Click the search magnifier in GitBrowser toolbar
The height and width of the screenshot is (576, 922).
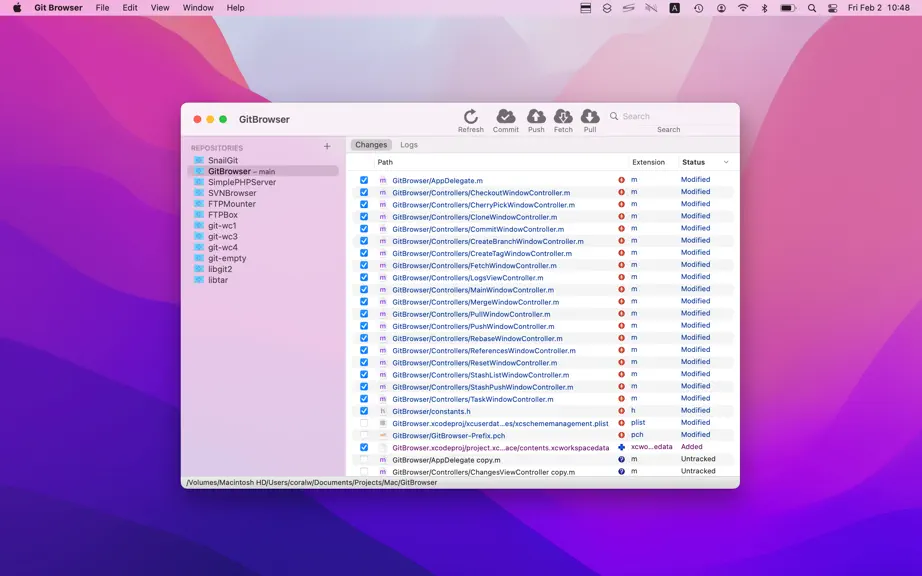pyautogui.click(x=614, y=116)
